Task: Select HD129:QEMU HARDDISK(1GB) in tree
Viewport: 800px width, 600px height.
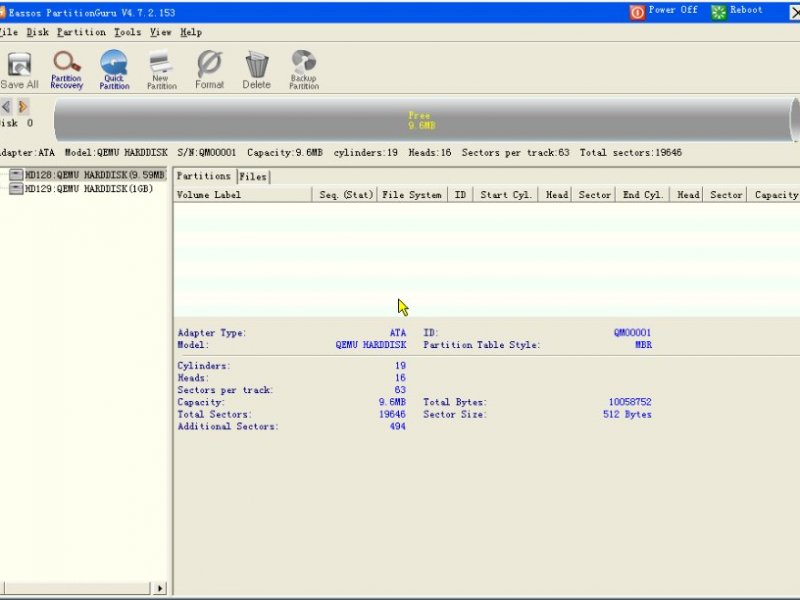Action: click(x=89, y=189)
